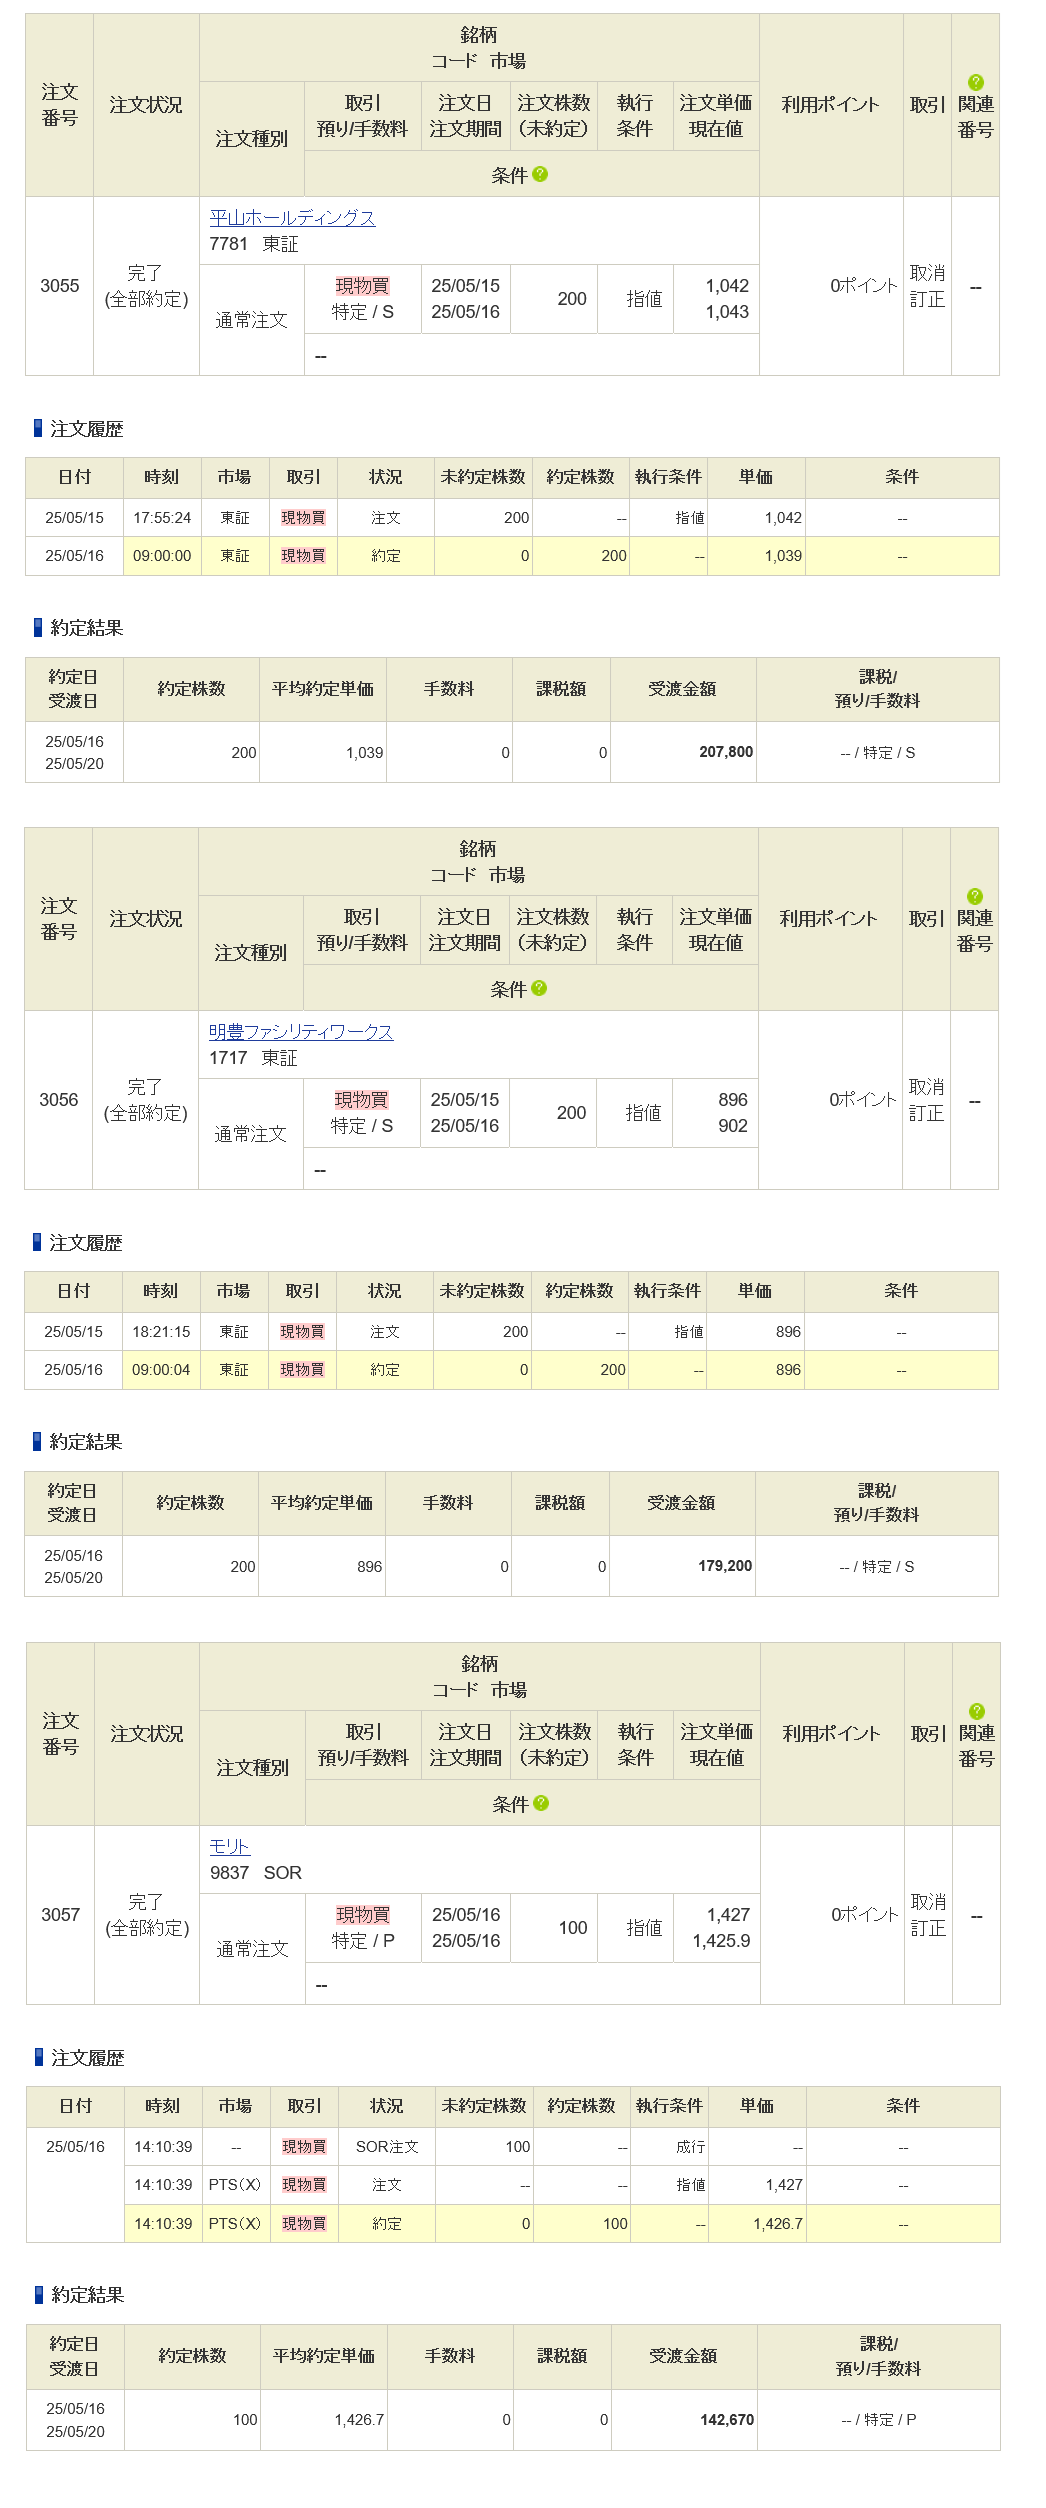Click the 現物買 badge in order 3055 row
The width and height of the screenshot is (1046, 2508).
coord(362,286)
